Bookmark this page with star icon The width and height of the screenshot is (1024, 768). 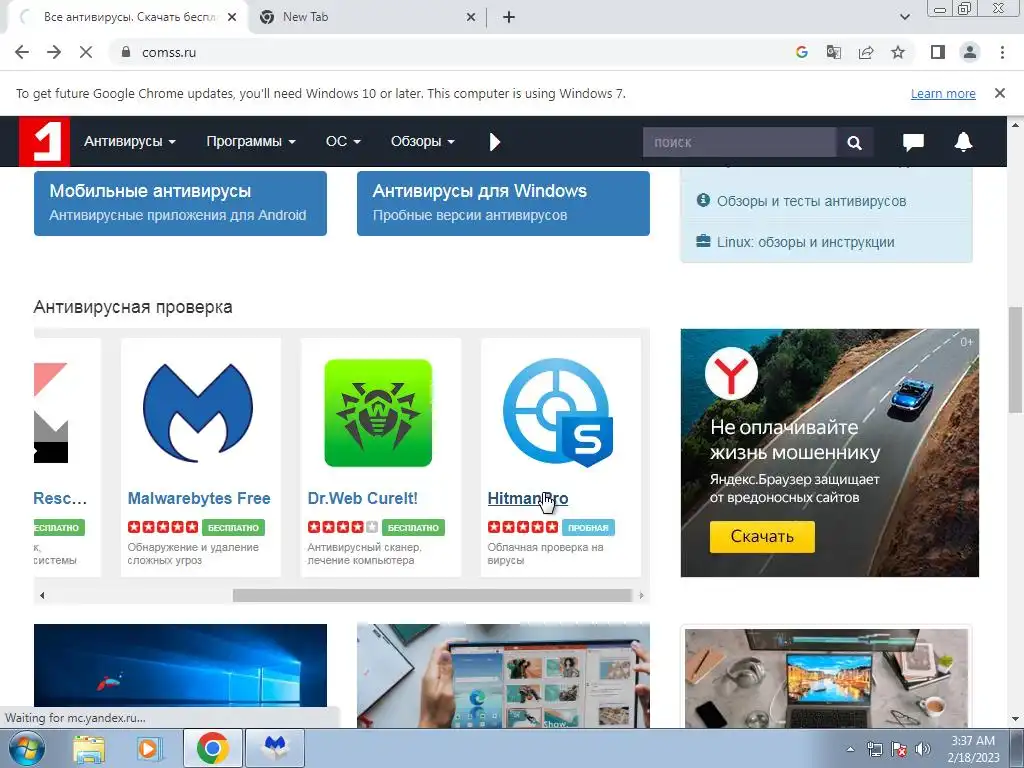click(898, 52)
